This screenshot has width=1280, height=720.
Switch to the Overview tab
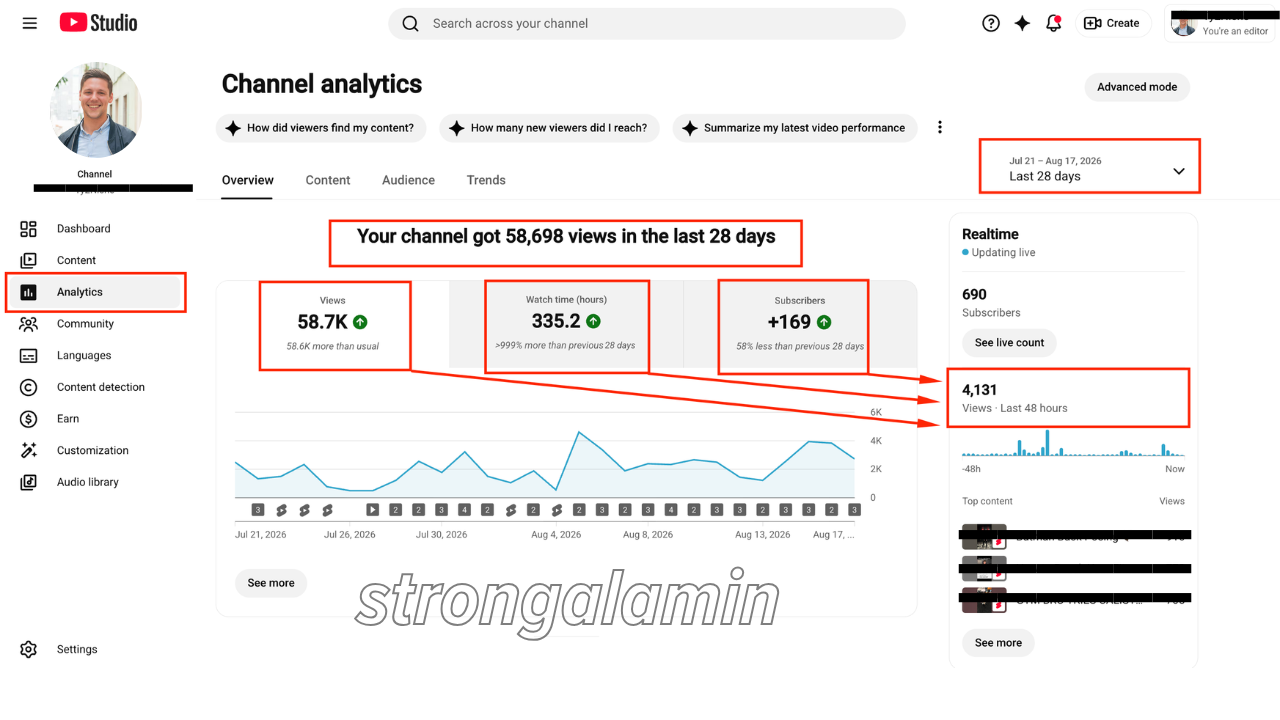(x=247, y=180)
